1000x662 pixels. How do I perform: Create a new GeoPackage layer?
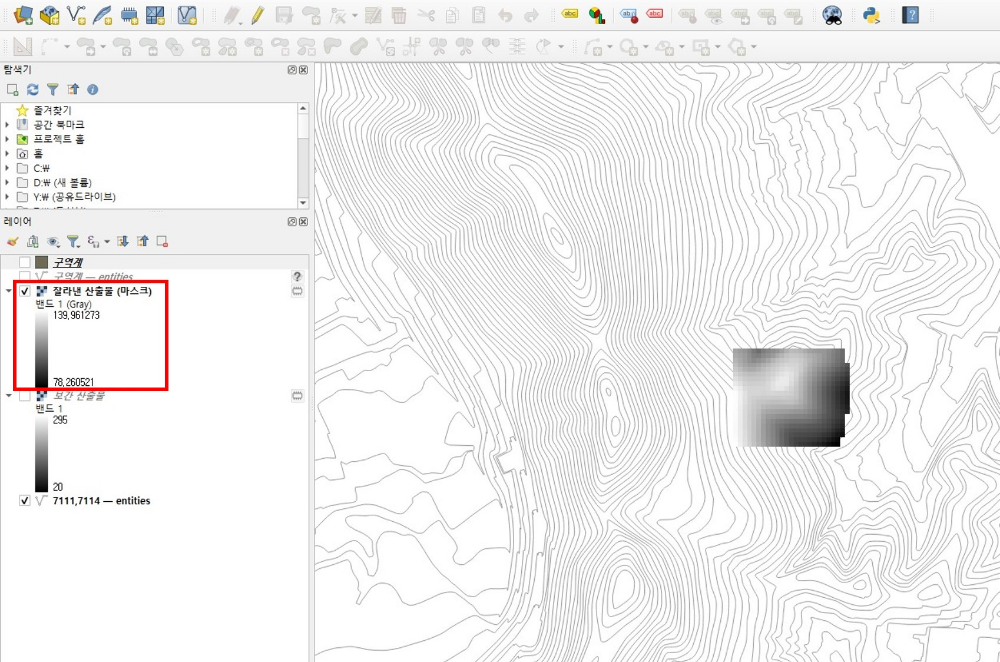pyautogui.click(x=49, y=15)
